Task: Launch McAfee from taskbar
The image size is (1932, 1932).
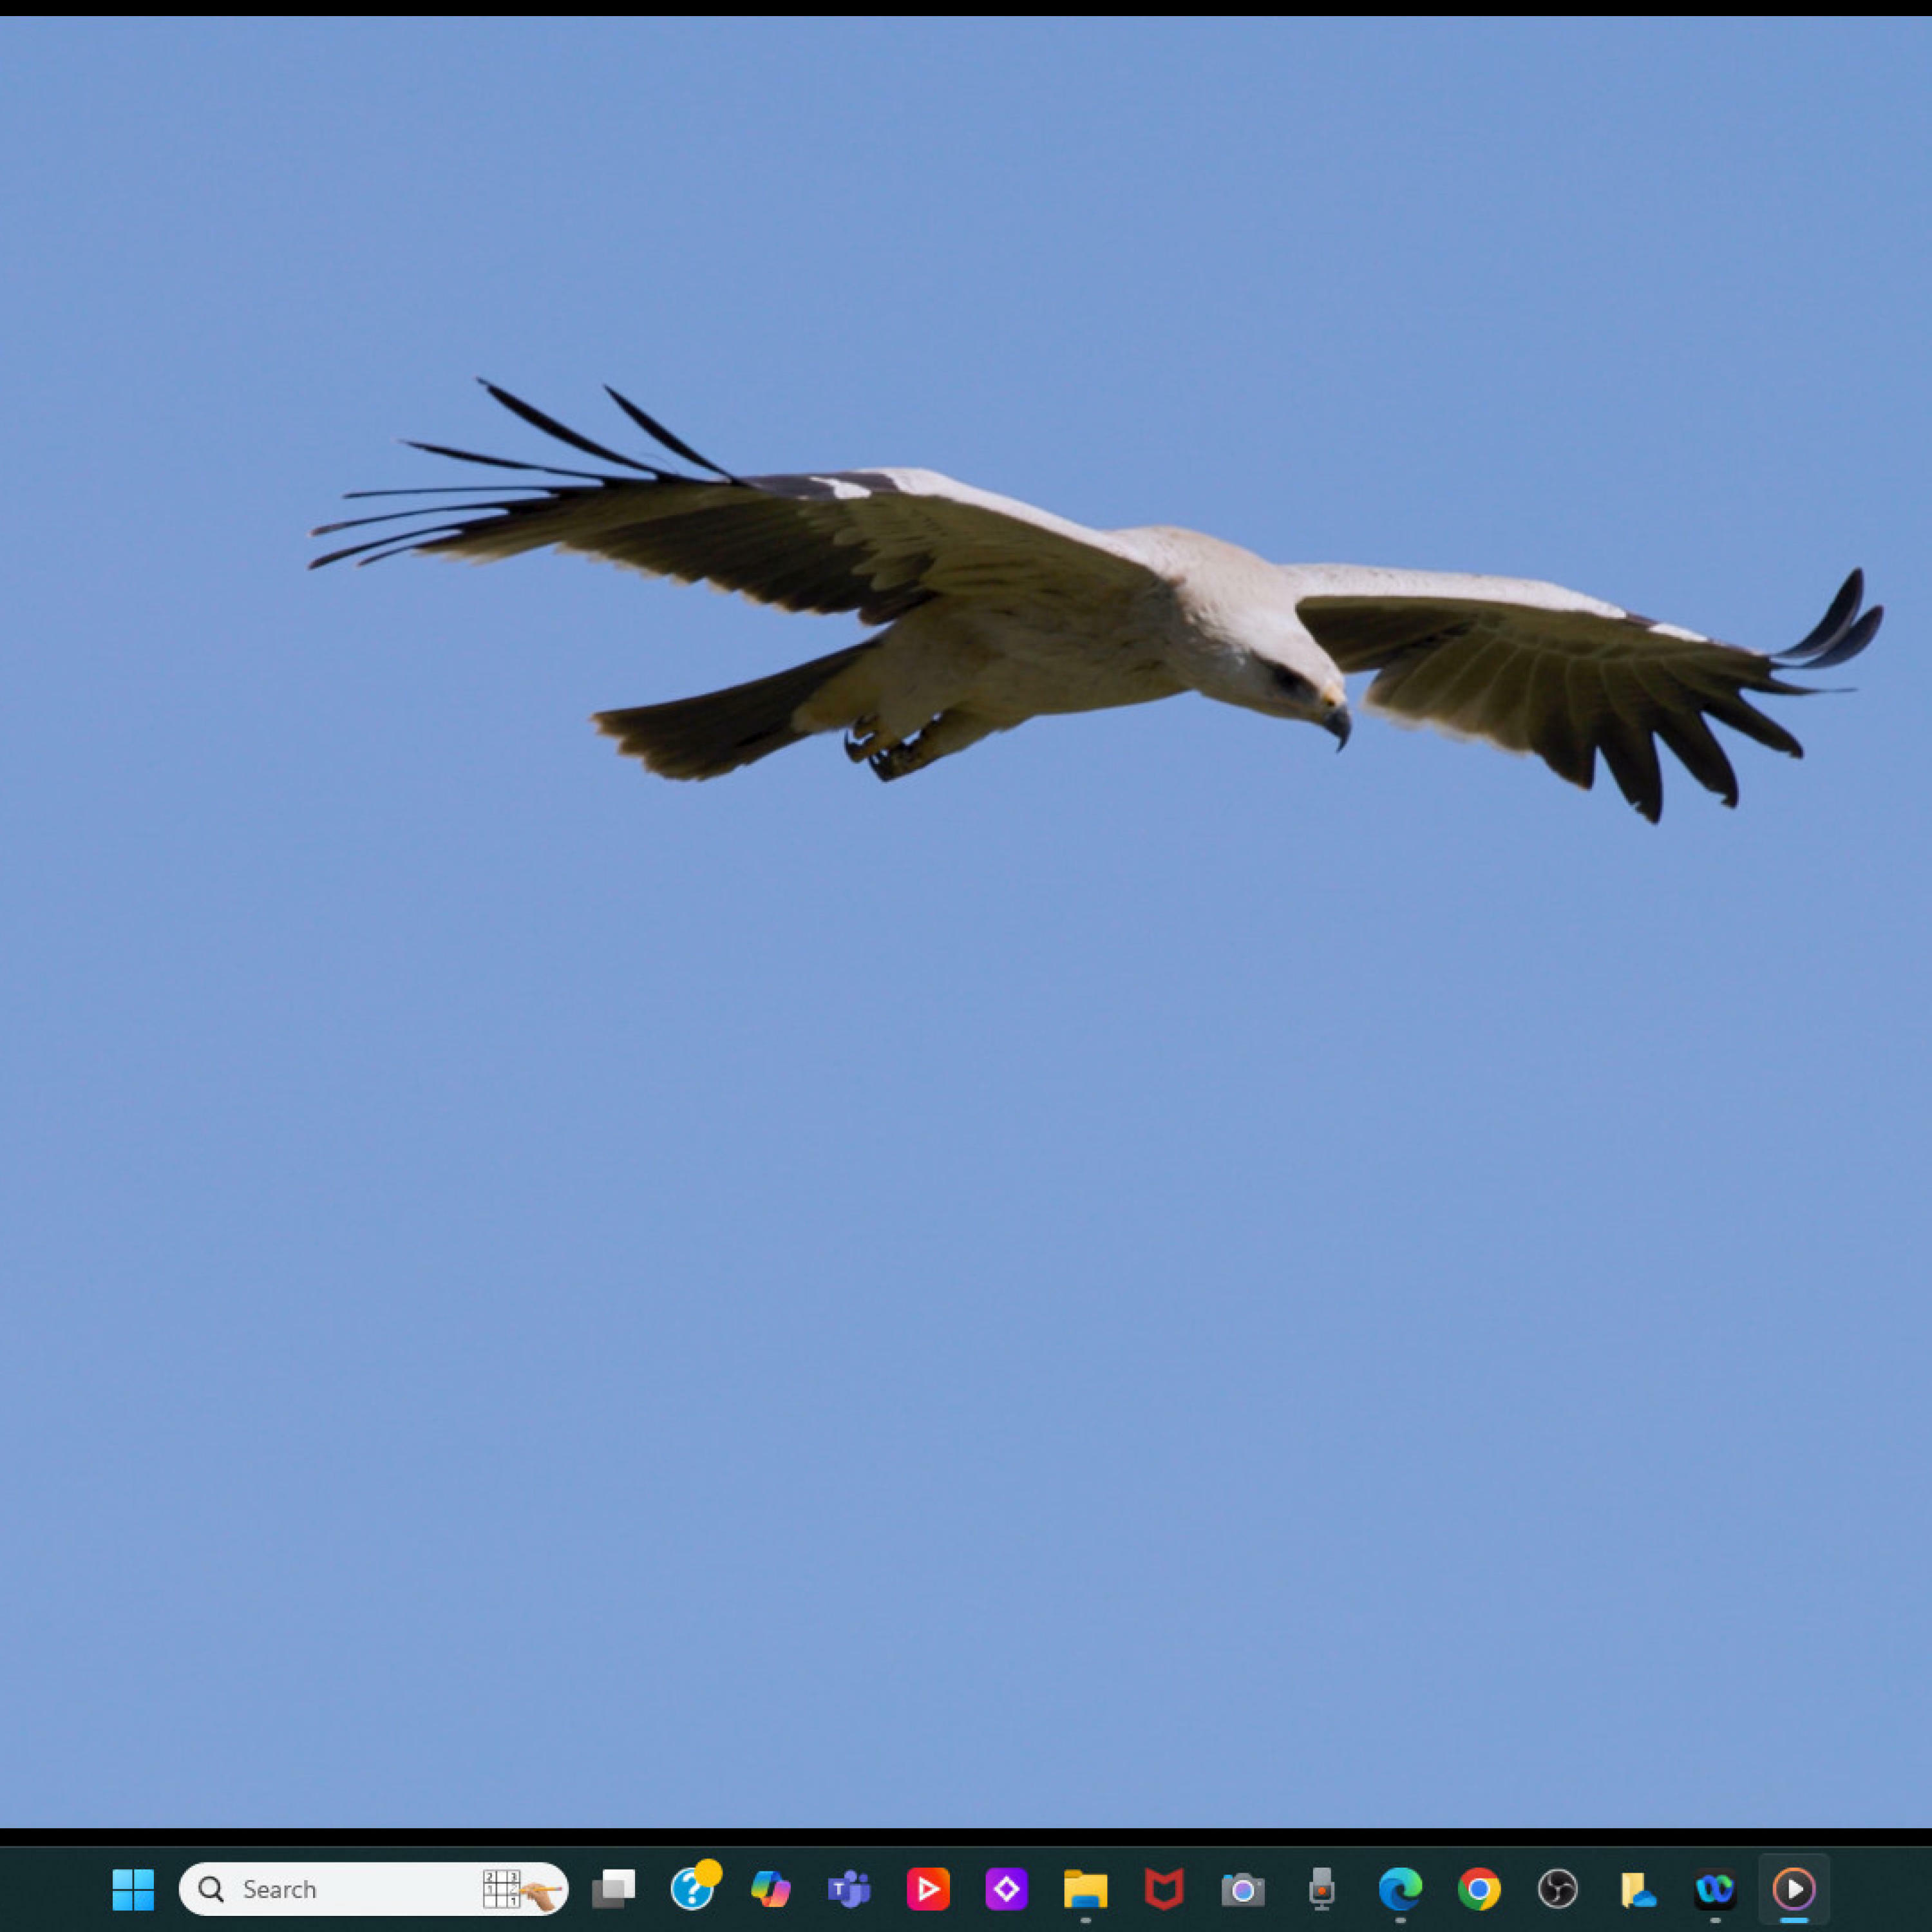Action: [1164, 1889]
